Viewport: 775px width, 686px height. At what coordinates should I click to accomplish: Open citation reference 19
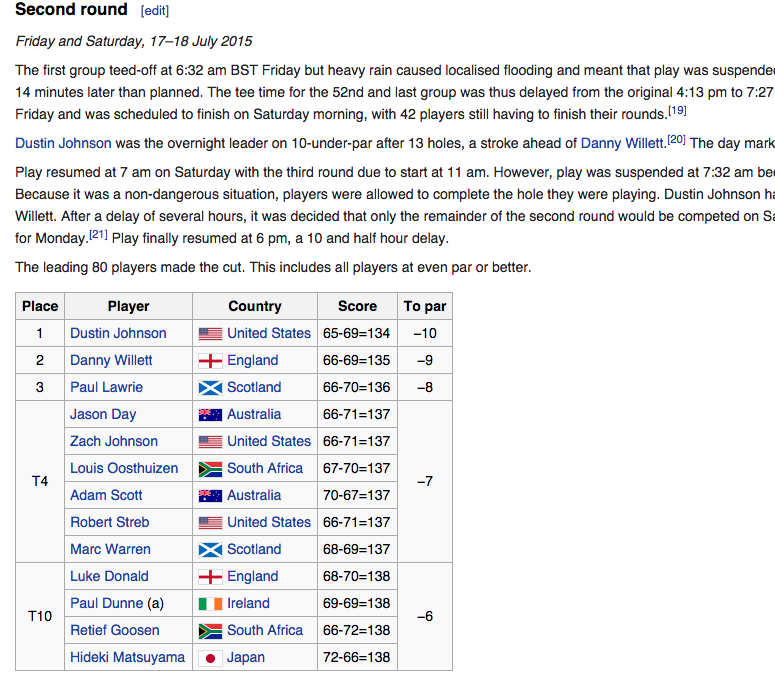pyautogui.click(x=677, y=110)
